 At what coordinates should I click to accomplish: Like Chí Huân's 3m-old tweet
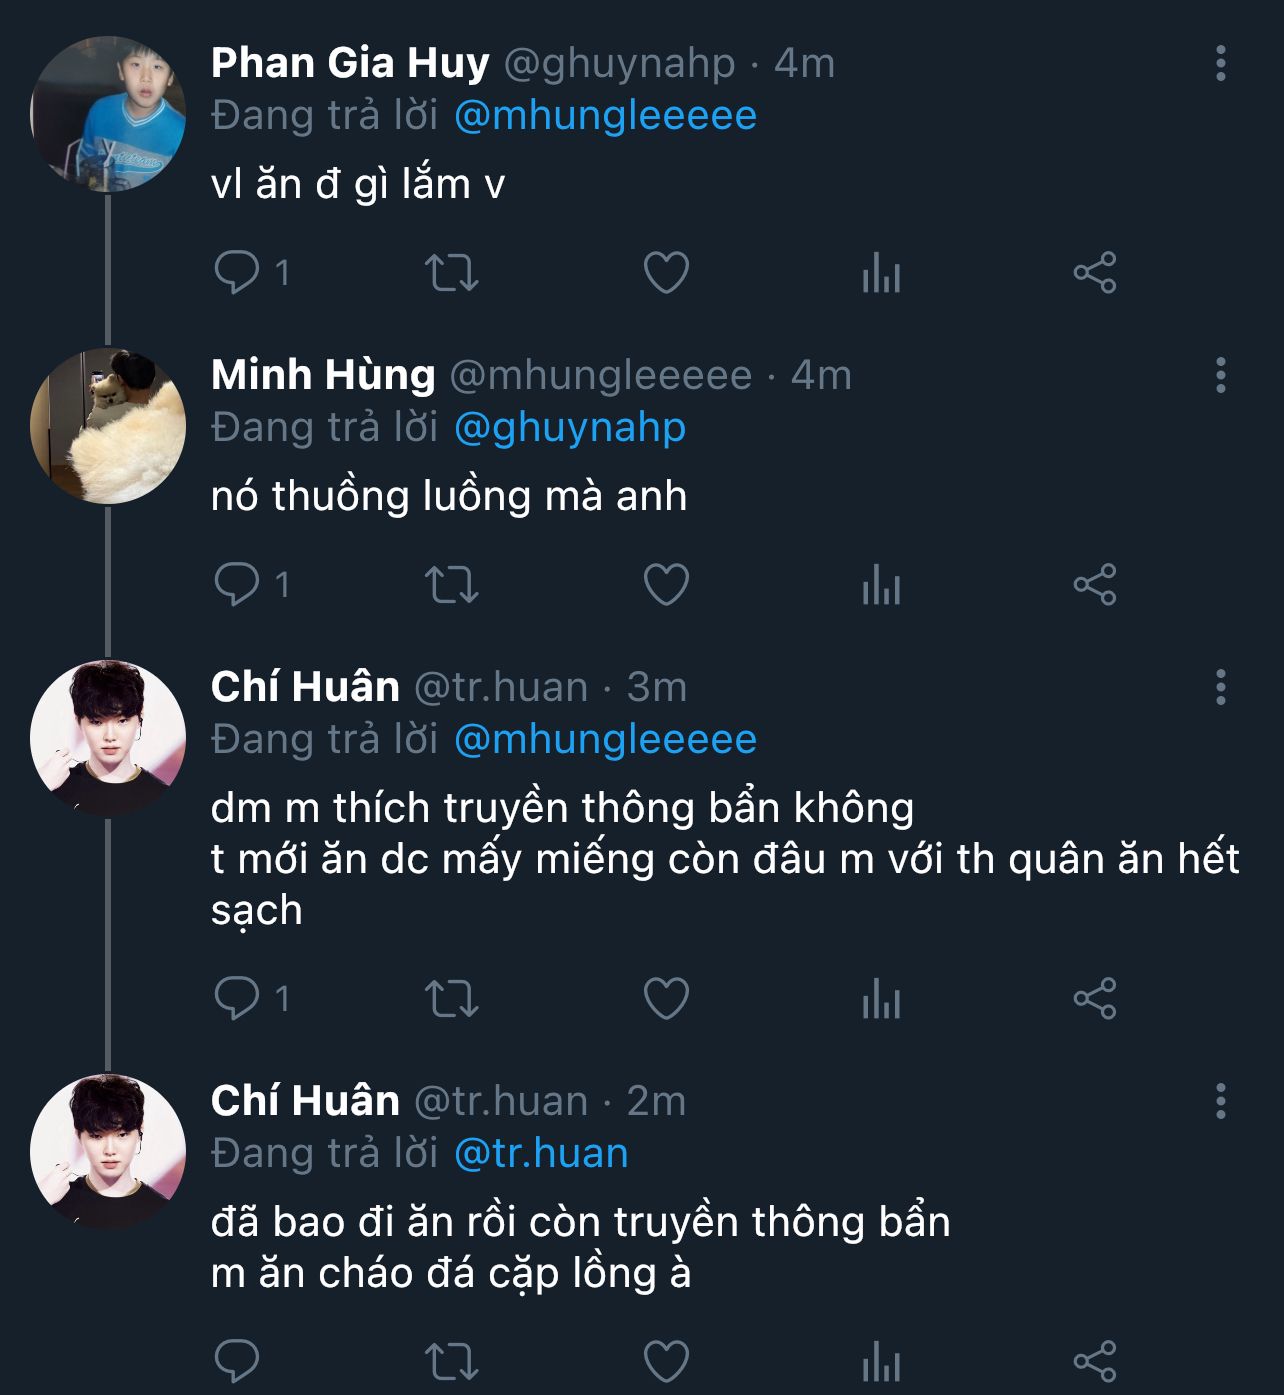[666, 998]
